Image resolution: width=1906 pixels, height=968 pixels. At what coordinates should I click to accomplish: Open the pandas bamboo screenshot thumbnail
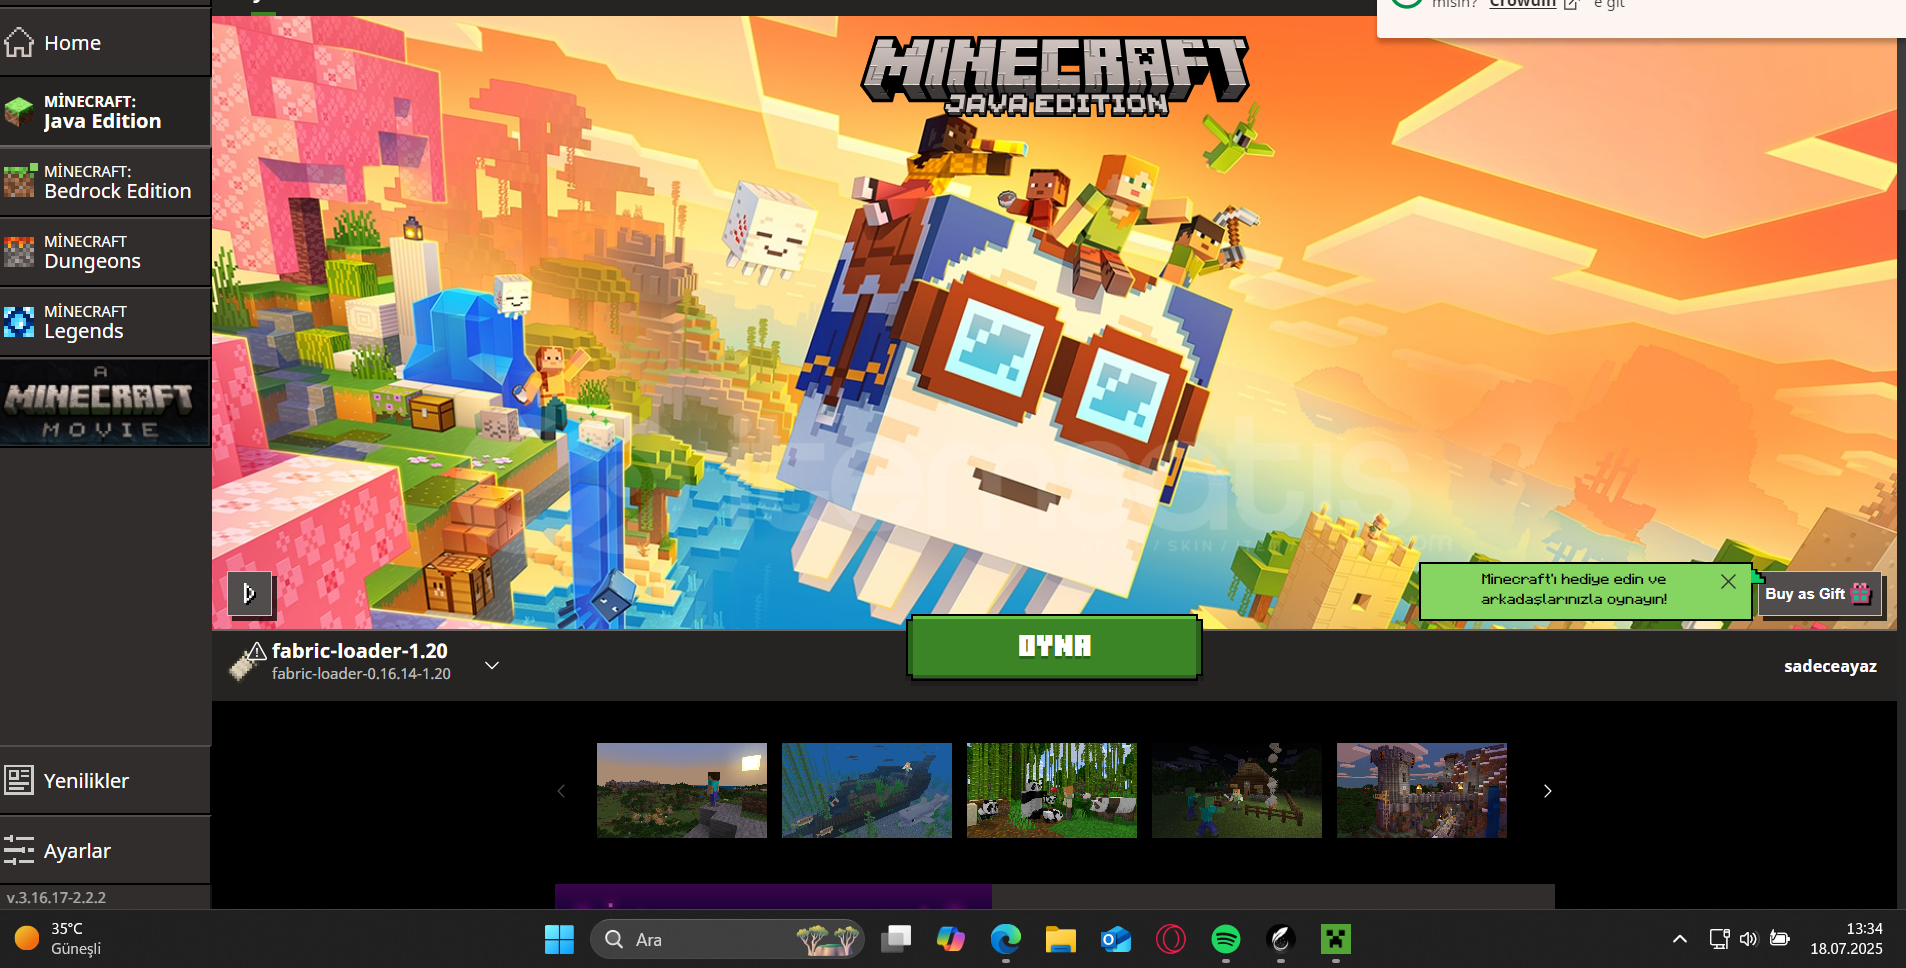(x=1052, y=790)
